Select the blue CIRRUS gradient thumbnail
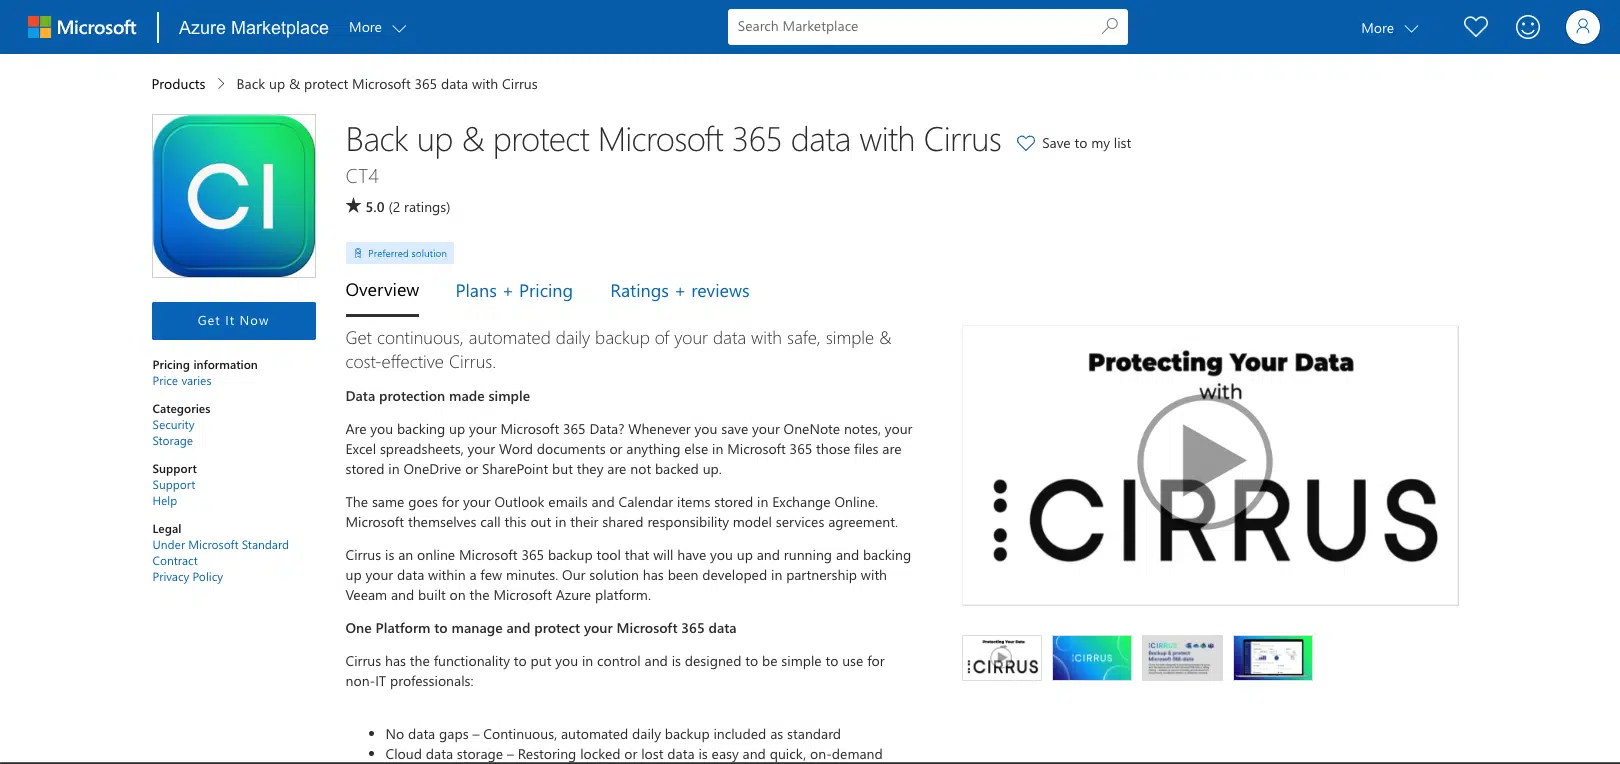This screenshot has width=1620, height=764. tap(1091, 658)
